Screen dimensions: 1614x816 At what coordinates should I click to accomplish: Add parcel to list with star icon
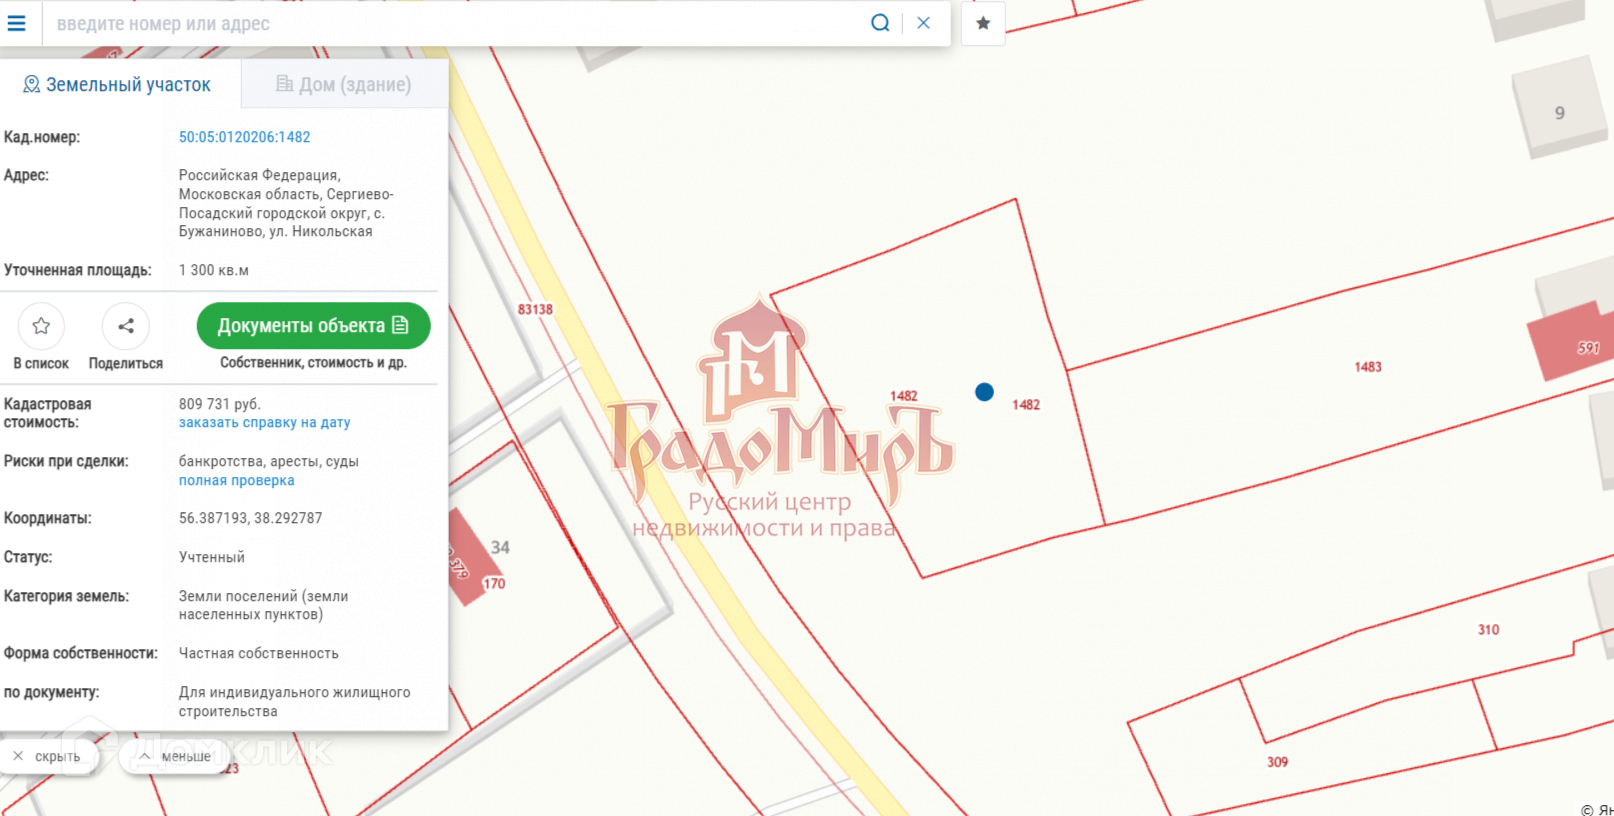41,326
